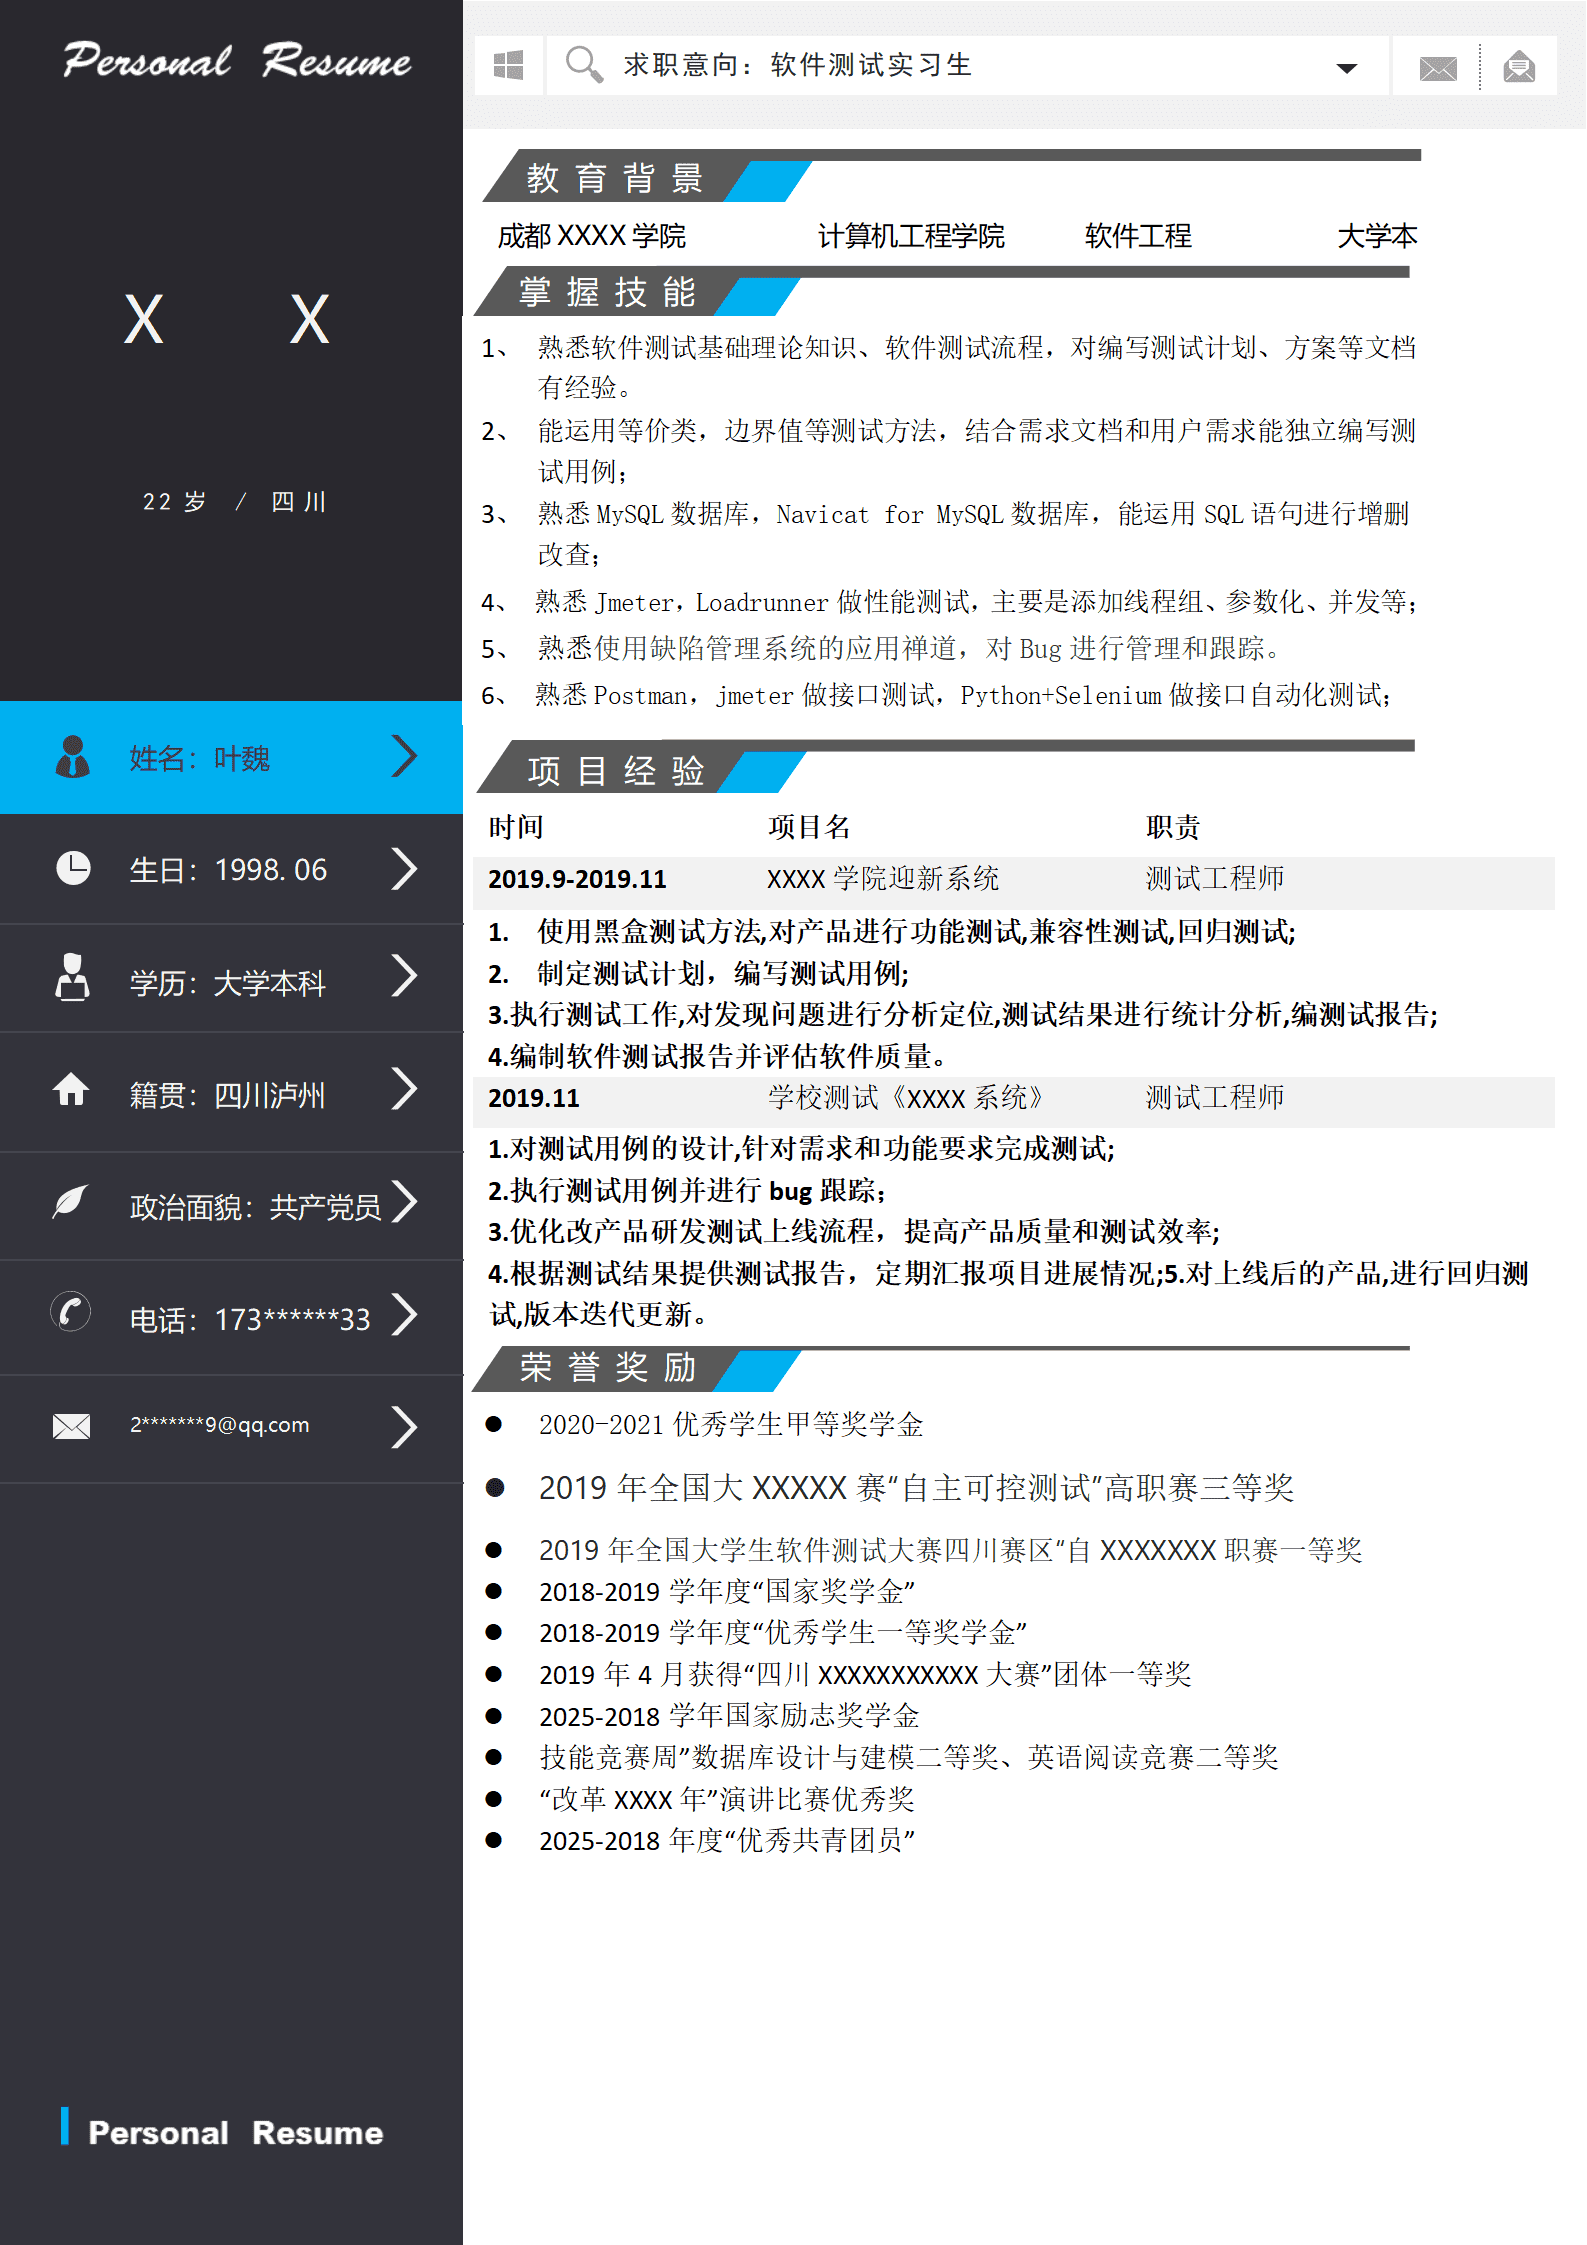The height and width of the screenshot is (2245, 1587).
Task: Click the 教育背景 section header
Action: 616,178
